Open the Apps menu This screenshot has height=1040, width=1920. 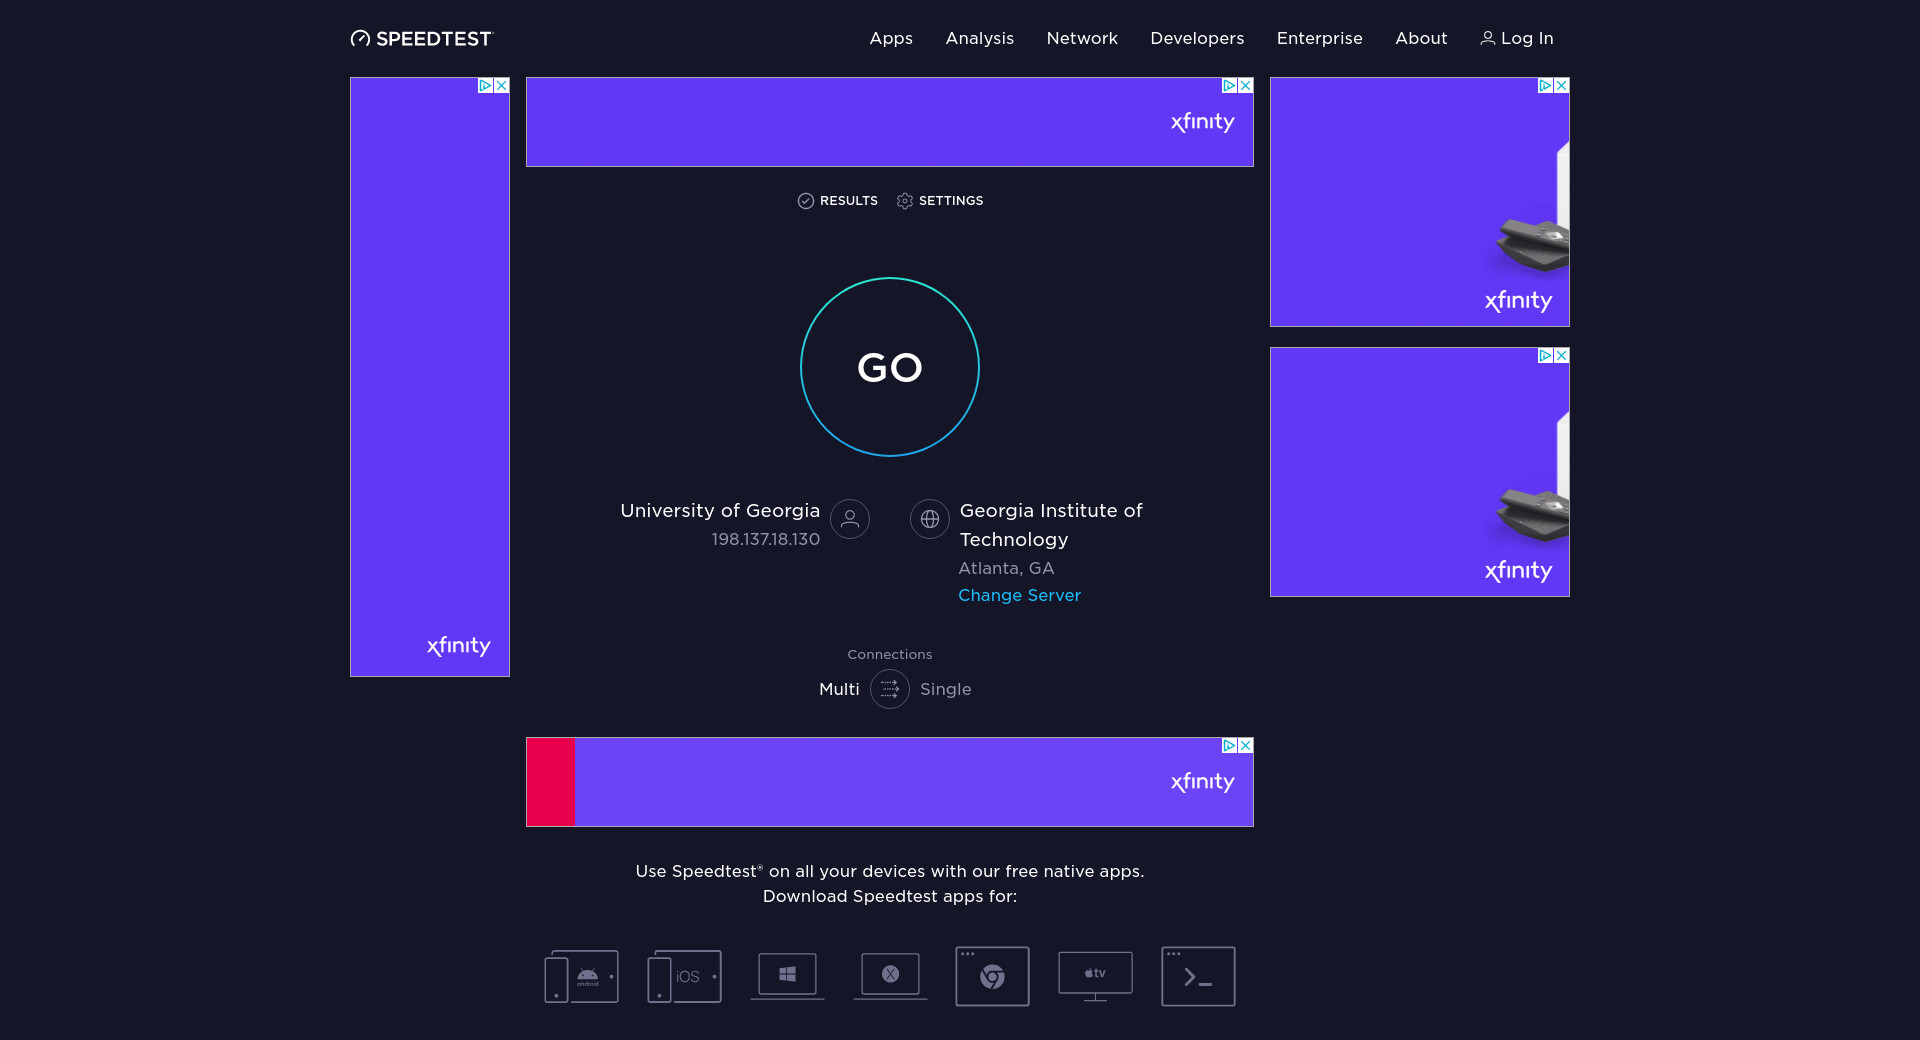(891, 38)
